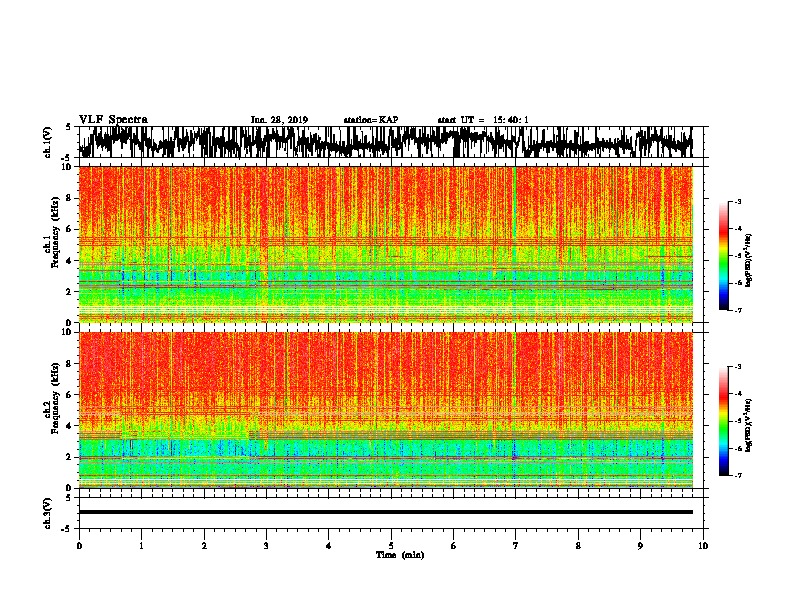Click the "Time (min)" x-axis label
Image resolution: width=792 pixels, height=612 pixels.
click(x=400, y=555)
